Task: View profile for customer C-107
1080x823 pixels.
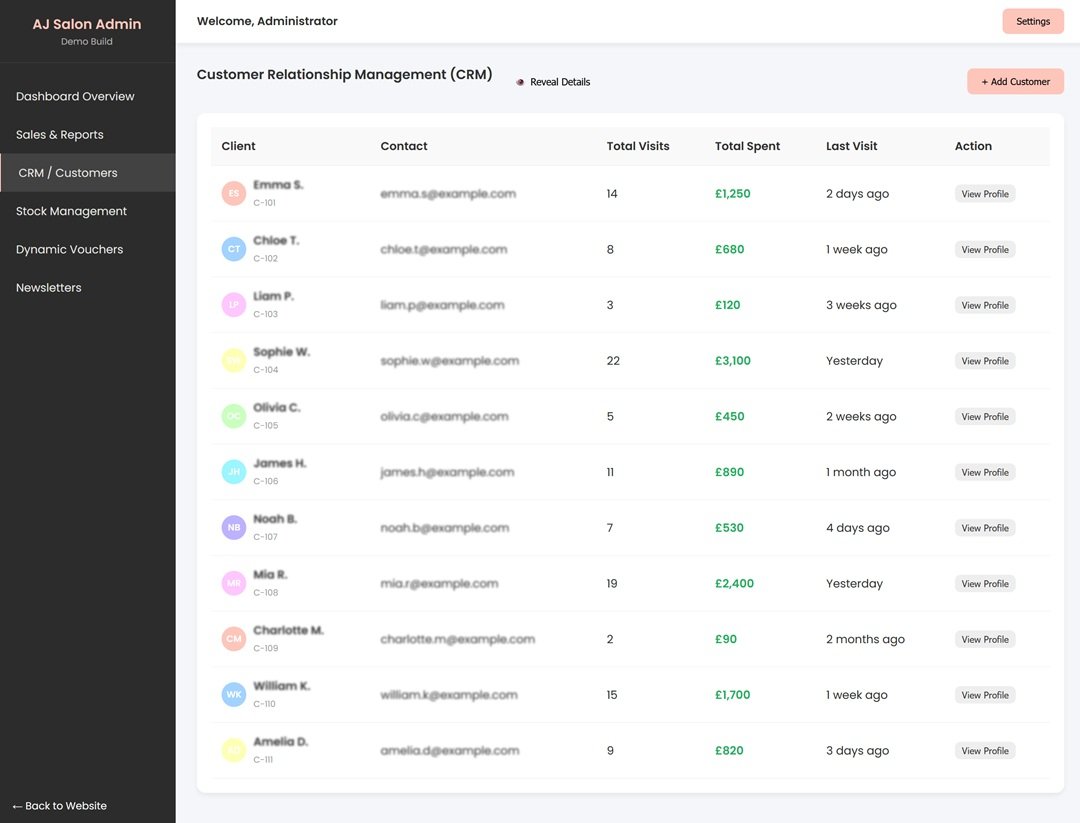Action: point(985,529)
